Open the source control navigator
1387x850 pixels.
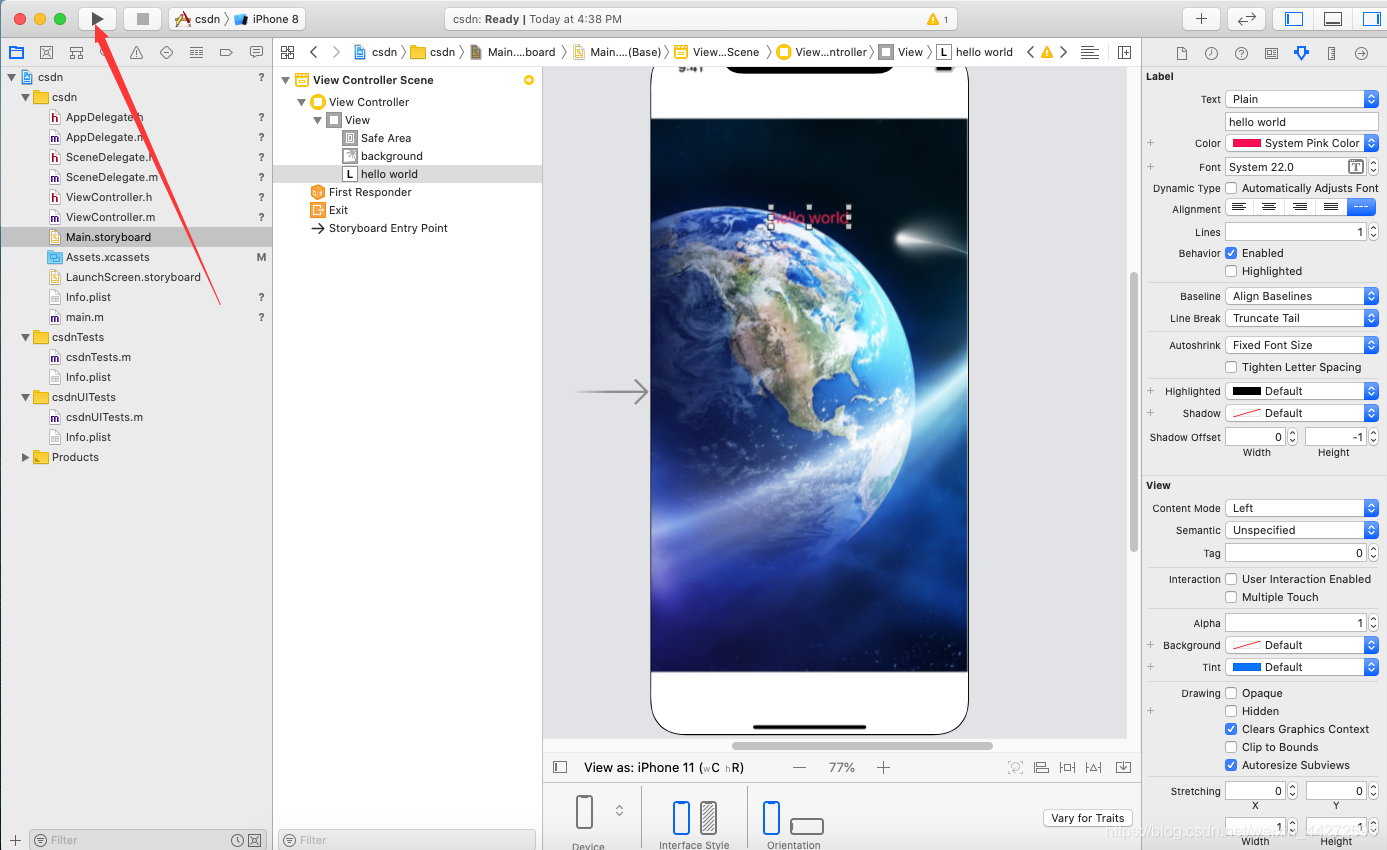coord(46,53)
